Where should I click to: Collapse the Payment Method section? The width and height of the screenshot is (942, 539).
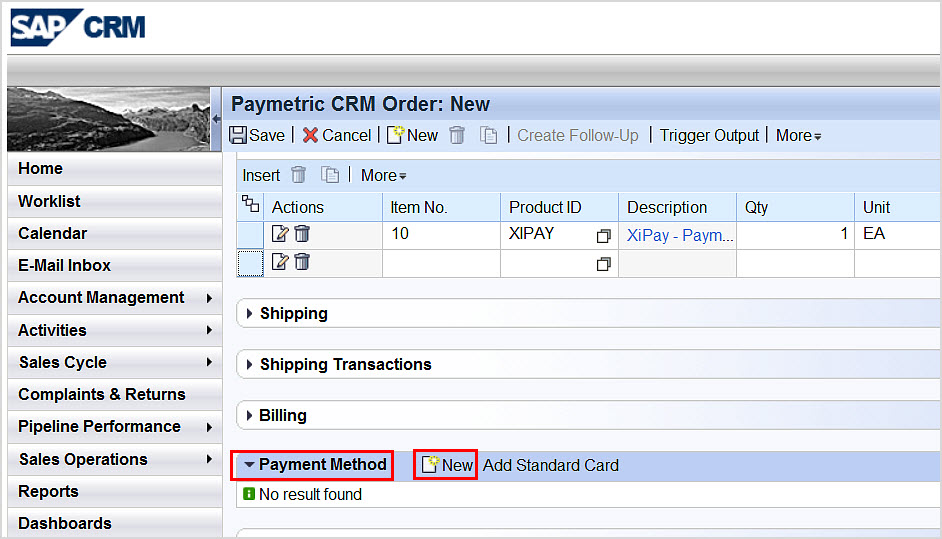coord(249,464)
